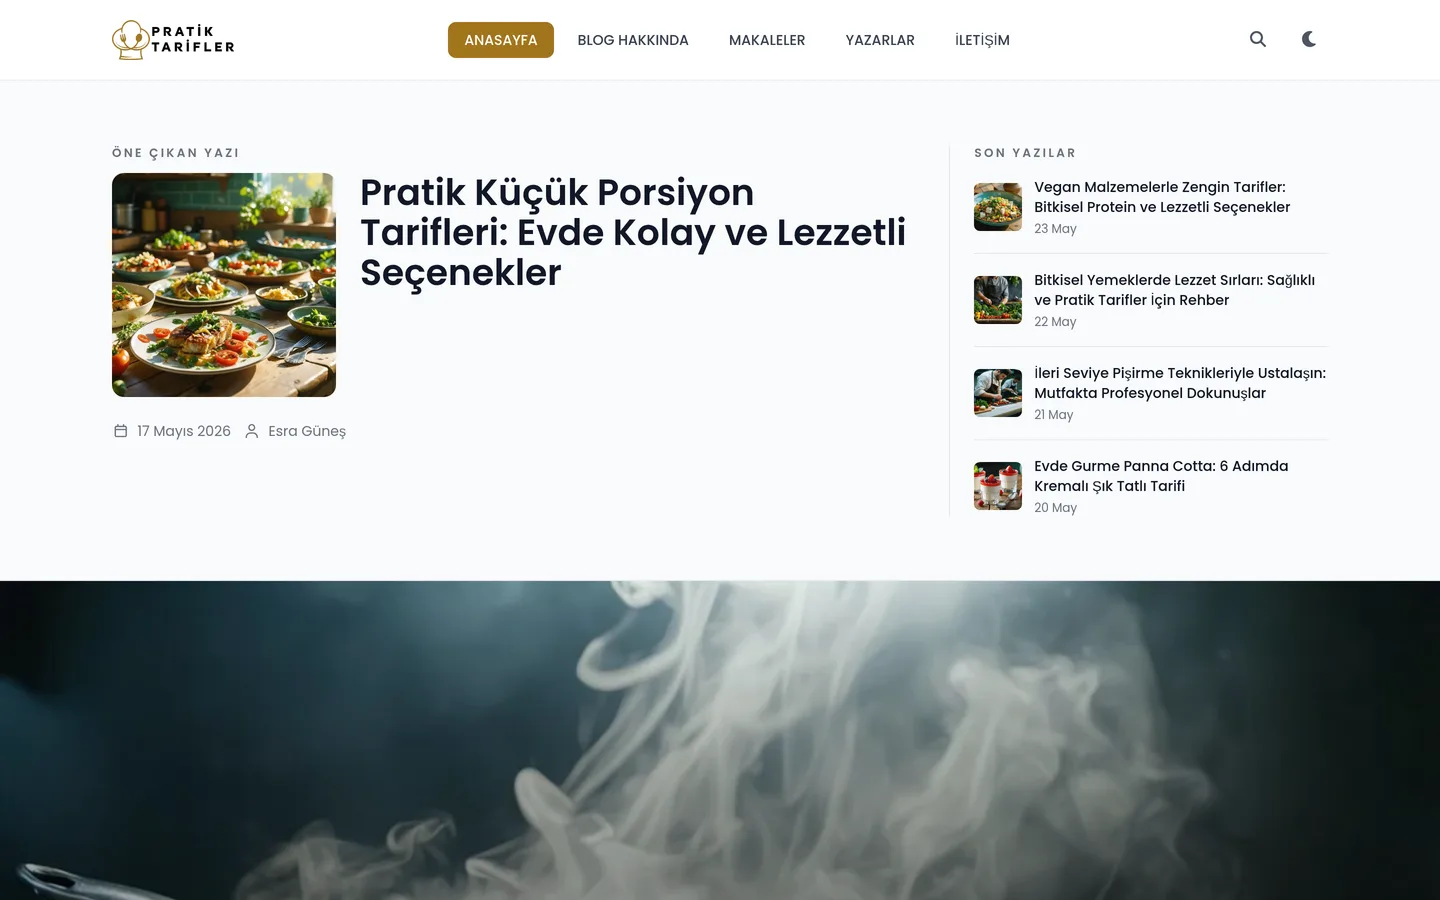Click the Panna Cotta post thumbnail
Image resolution: width=1440 pixels, height=900 pixels.
click(x=998, y=486)
